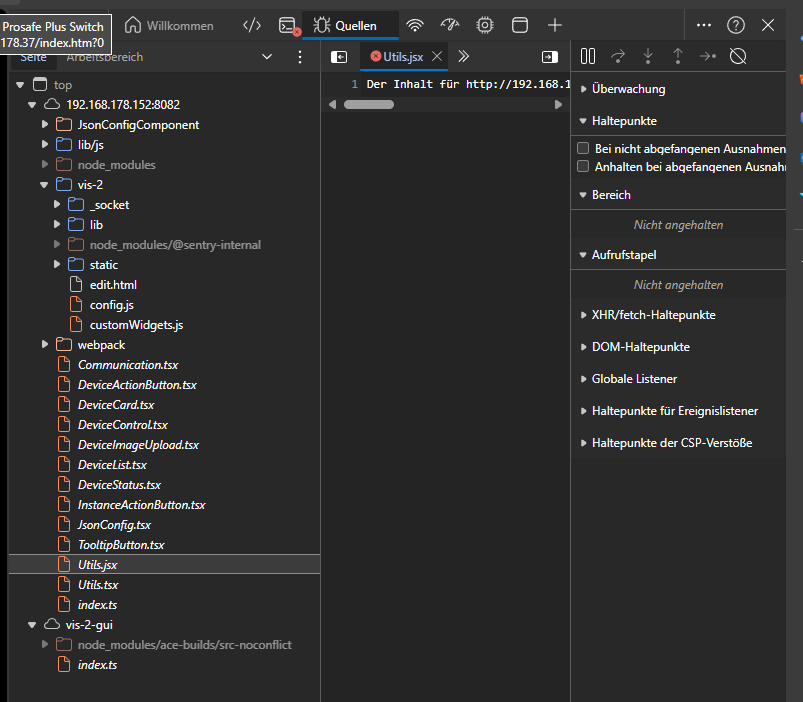Hide the navigator sidebar pane
This screenshot has height=702, width=803.
tap(339, 57)
